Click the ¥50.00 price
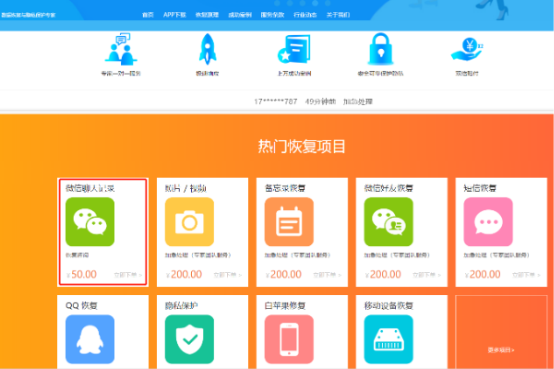This screenshot has width=554, height=369. coord(81,274)
